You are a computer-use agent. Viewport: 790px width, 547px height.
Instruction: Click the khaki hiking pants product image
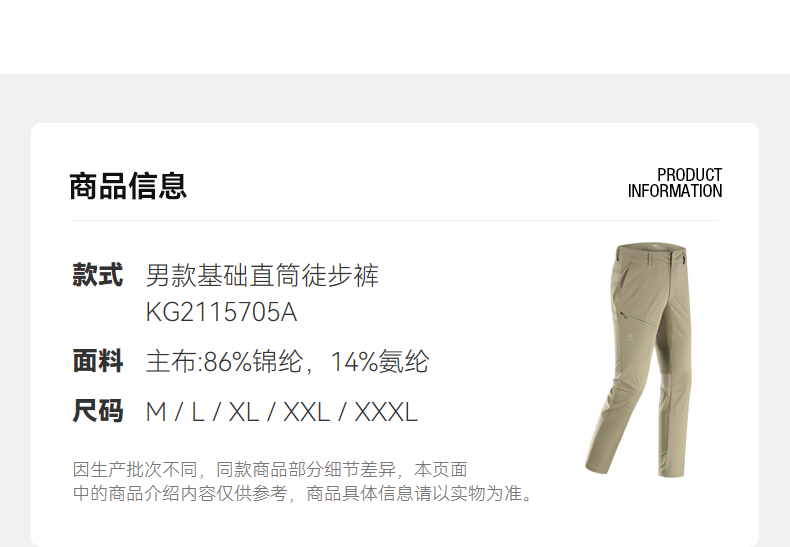[638, 360]
